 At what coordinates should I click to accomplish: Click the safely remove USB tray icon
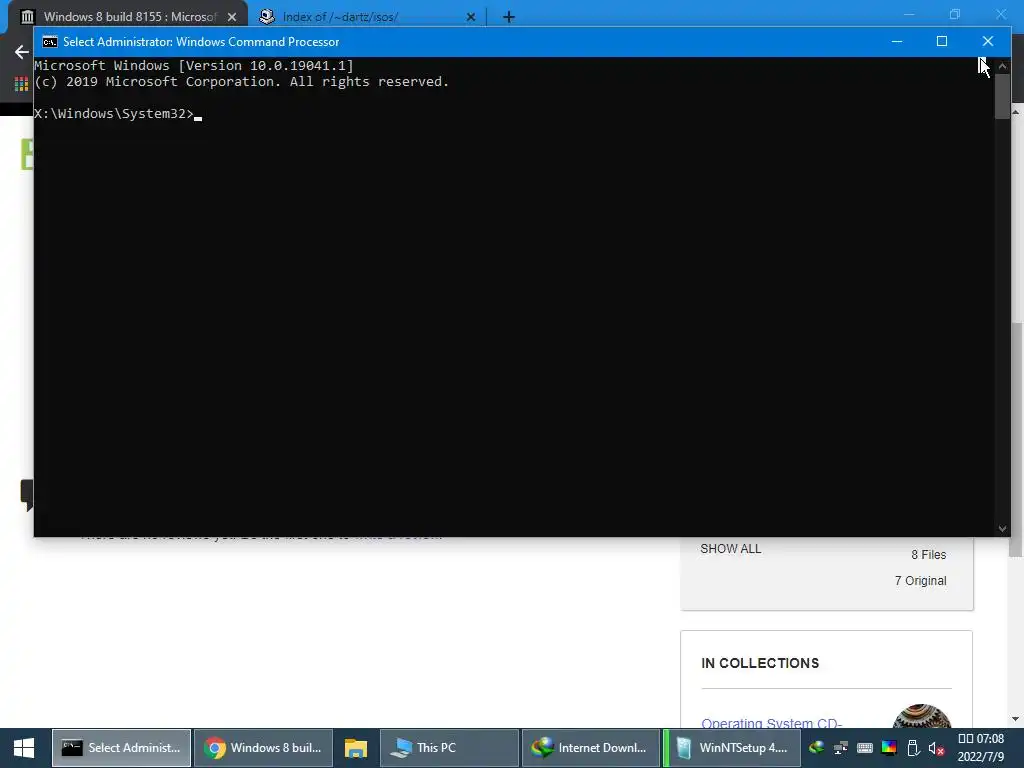(913, 748)
